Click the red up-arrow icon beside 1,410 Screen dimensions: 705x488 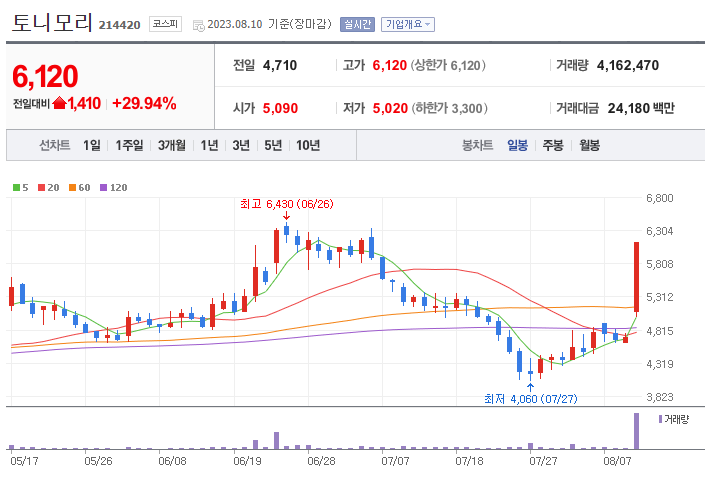pyautogui.click(x=59, y=103)
